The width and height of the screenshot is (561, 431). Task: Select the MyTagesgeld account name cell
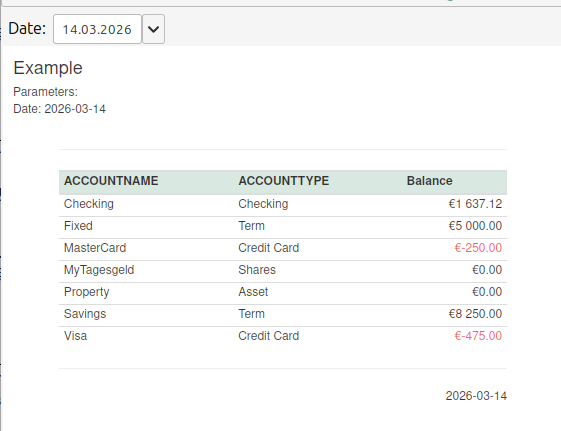(99, 270)
